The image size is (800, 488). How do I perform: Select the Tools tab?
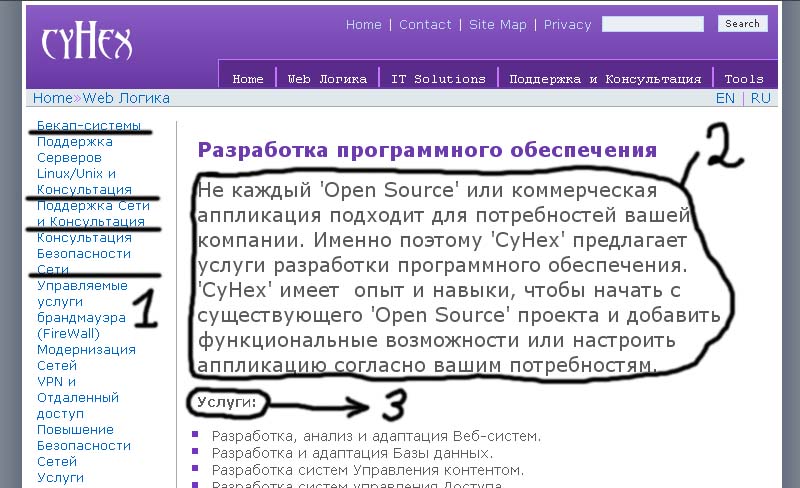(x=744, y=79)
